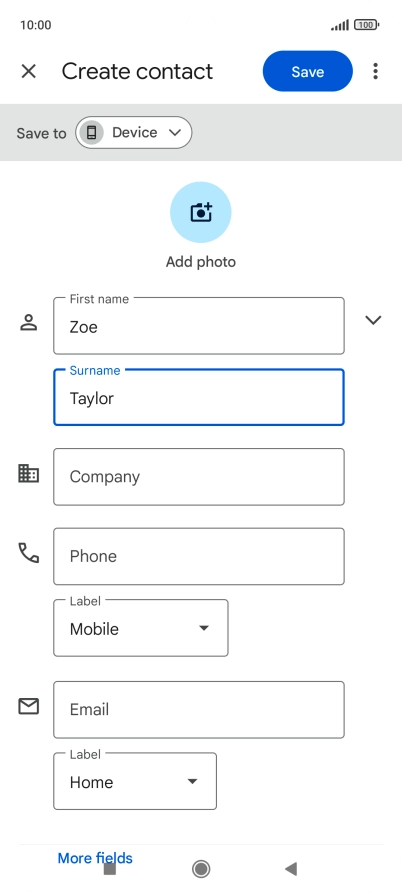Tap the Android home circle button
This screenshot has width=402, height=893.
[x=201, y=869]
